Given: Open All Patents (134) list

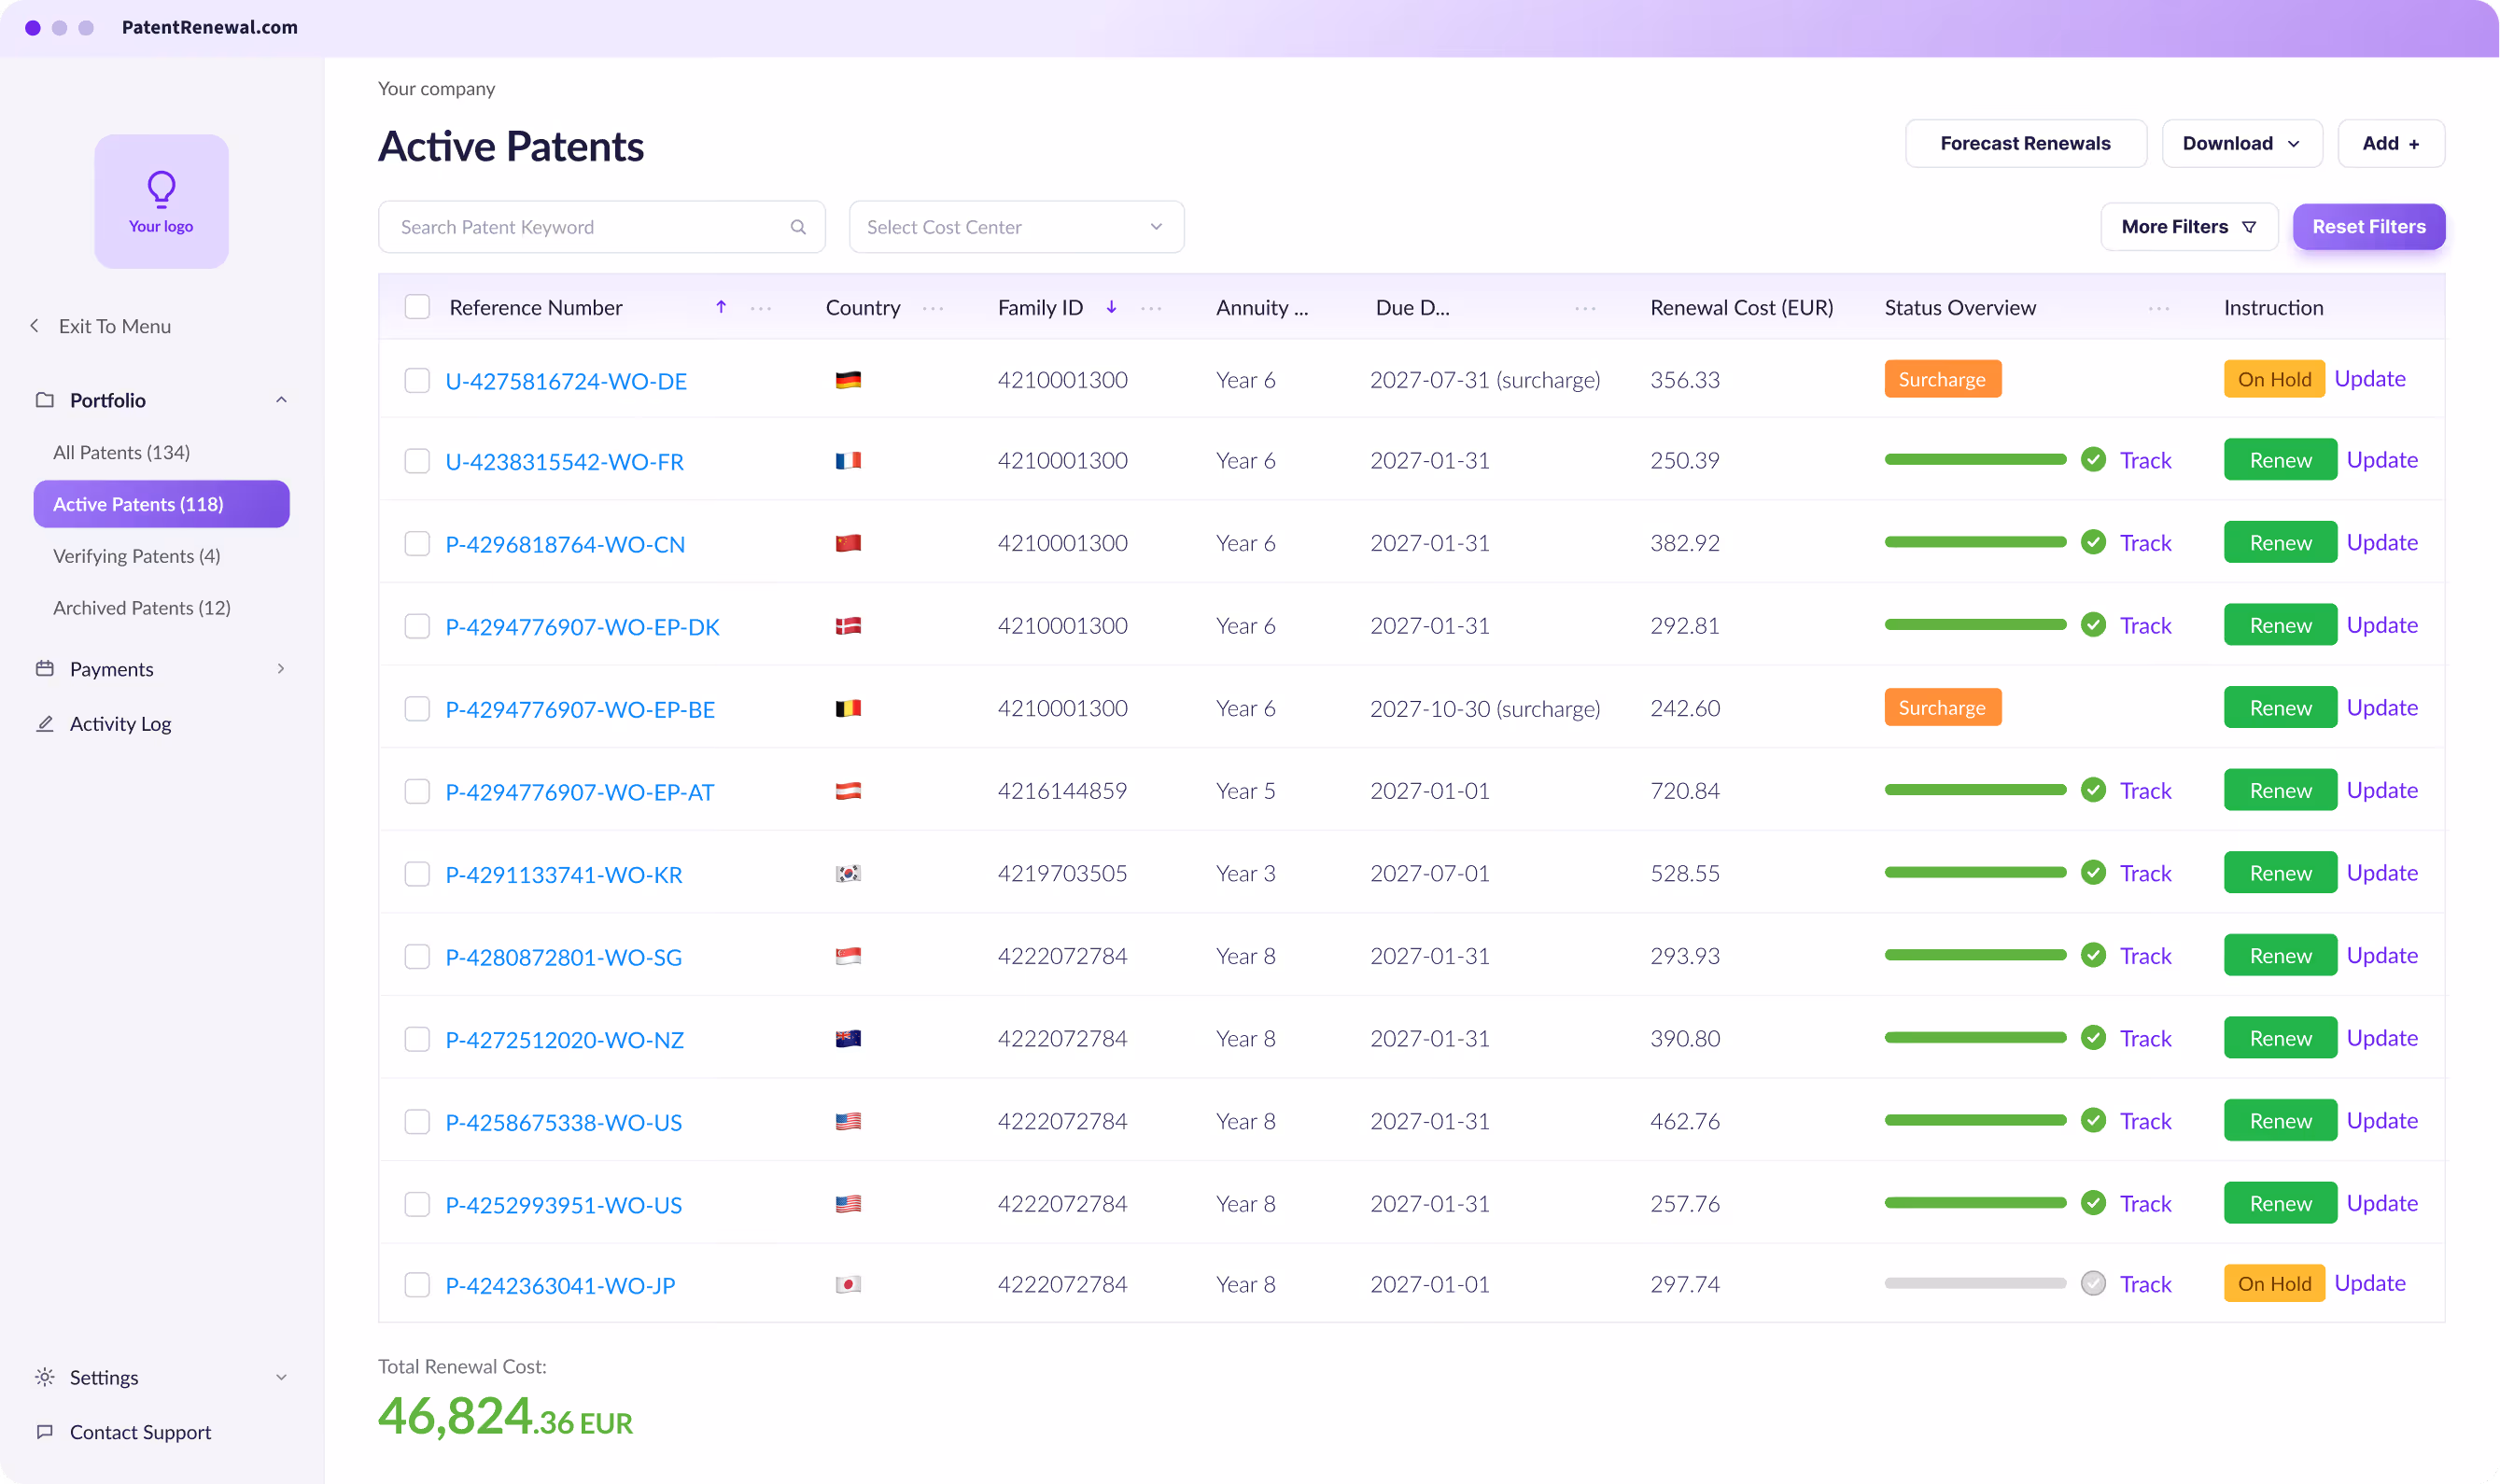Looking at the screenshot, I should (x=121, y=452).
